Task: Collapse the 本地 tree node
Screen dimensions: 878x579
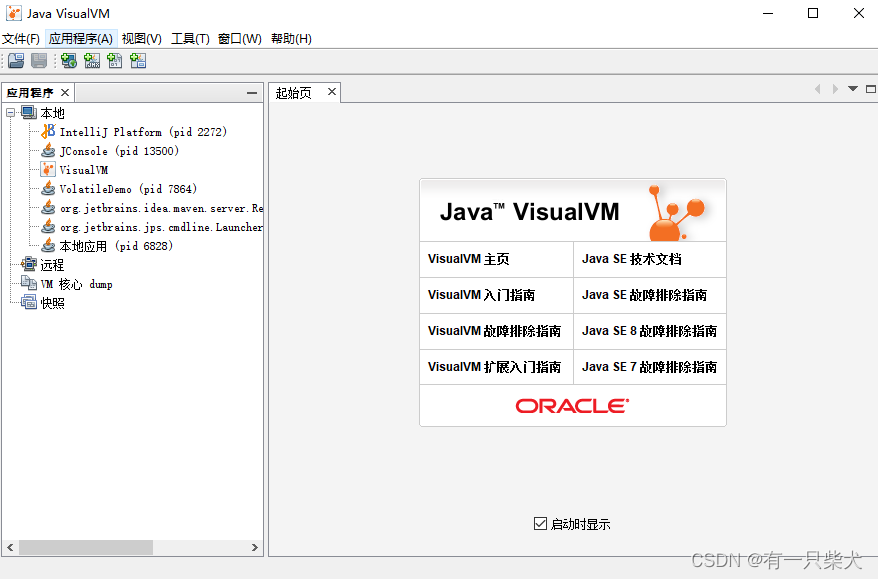Action: pyautogui.click(x=11, y=113)
